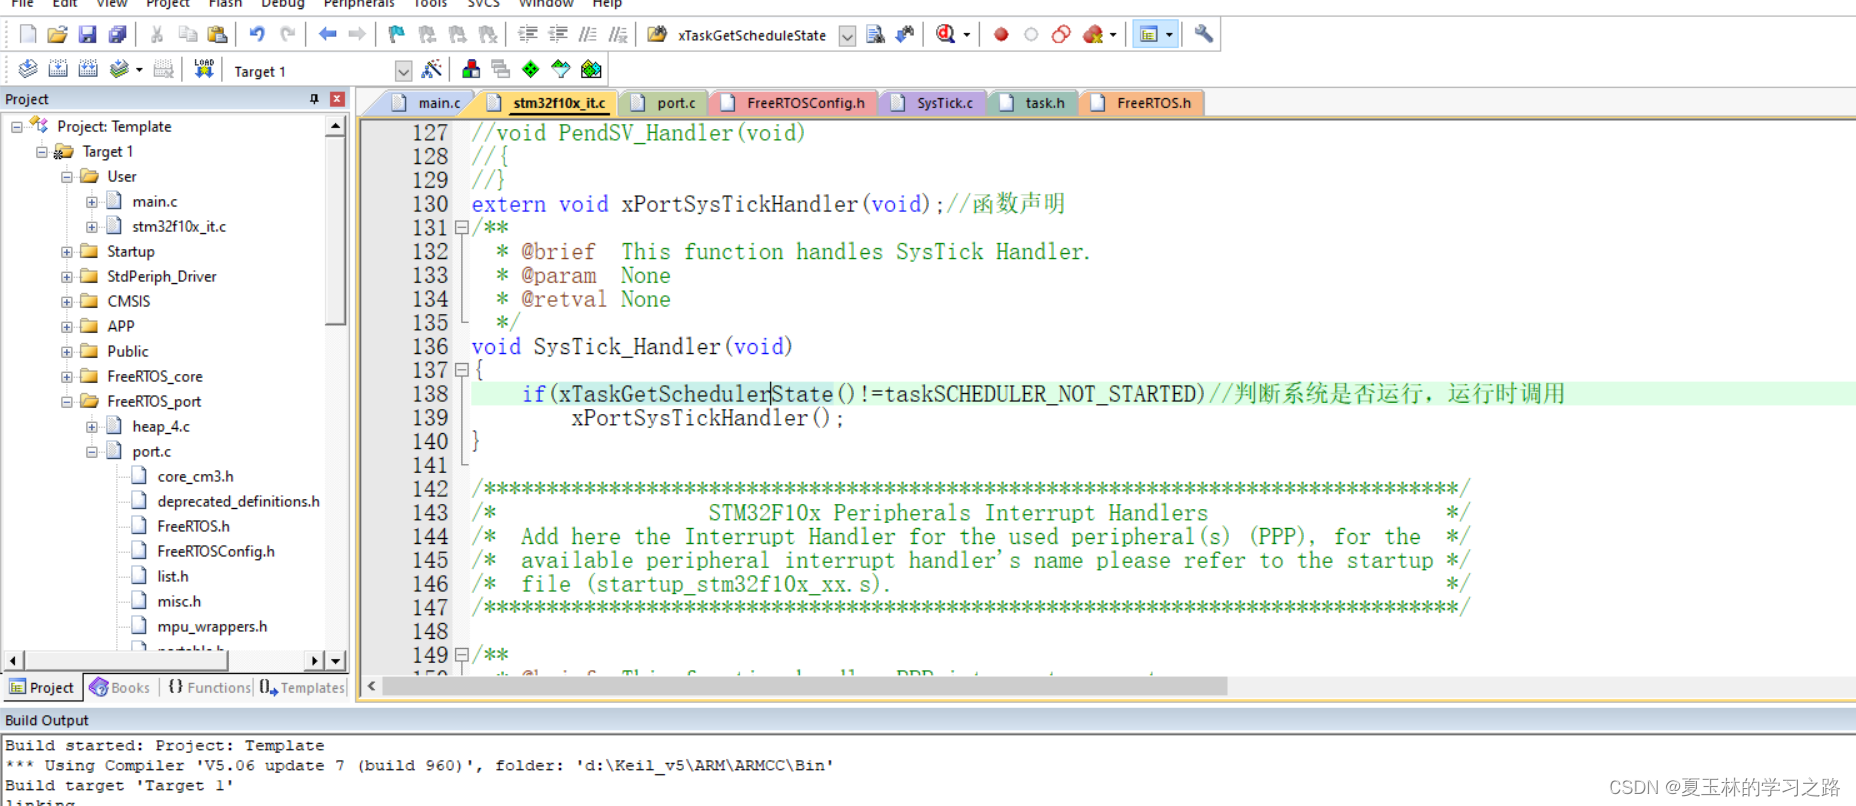Image resolution: width=1856 pixels, height=806 pixels.
Task: Select mpu_wrappers.h in the project tree
Action: tap(212, 627)
